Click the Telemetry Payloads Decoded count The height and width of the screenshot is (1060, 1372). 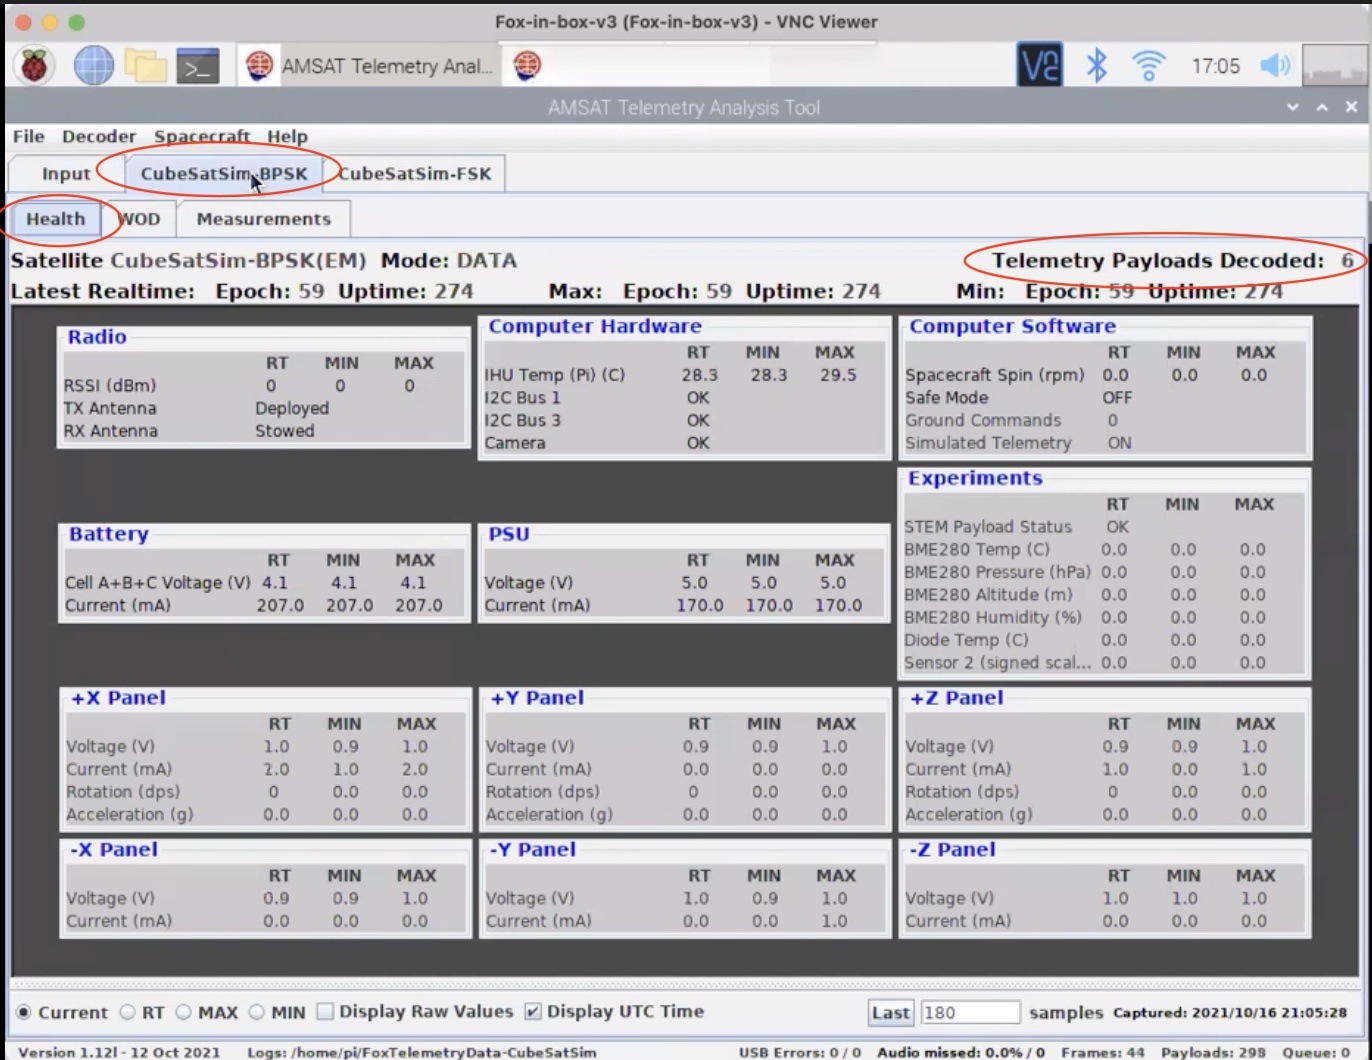1347,261
